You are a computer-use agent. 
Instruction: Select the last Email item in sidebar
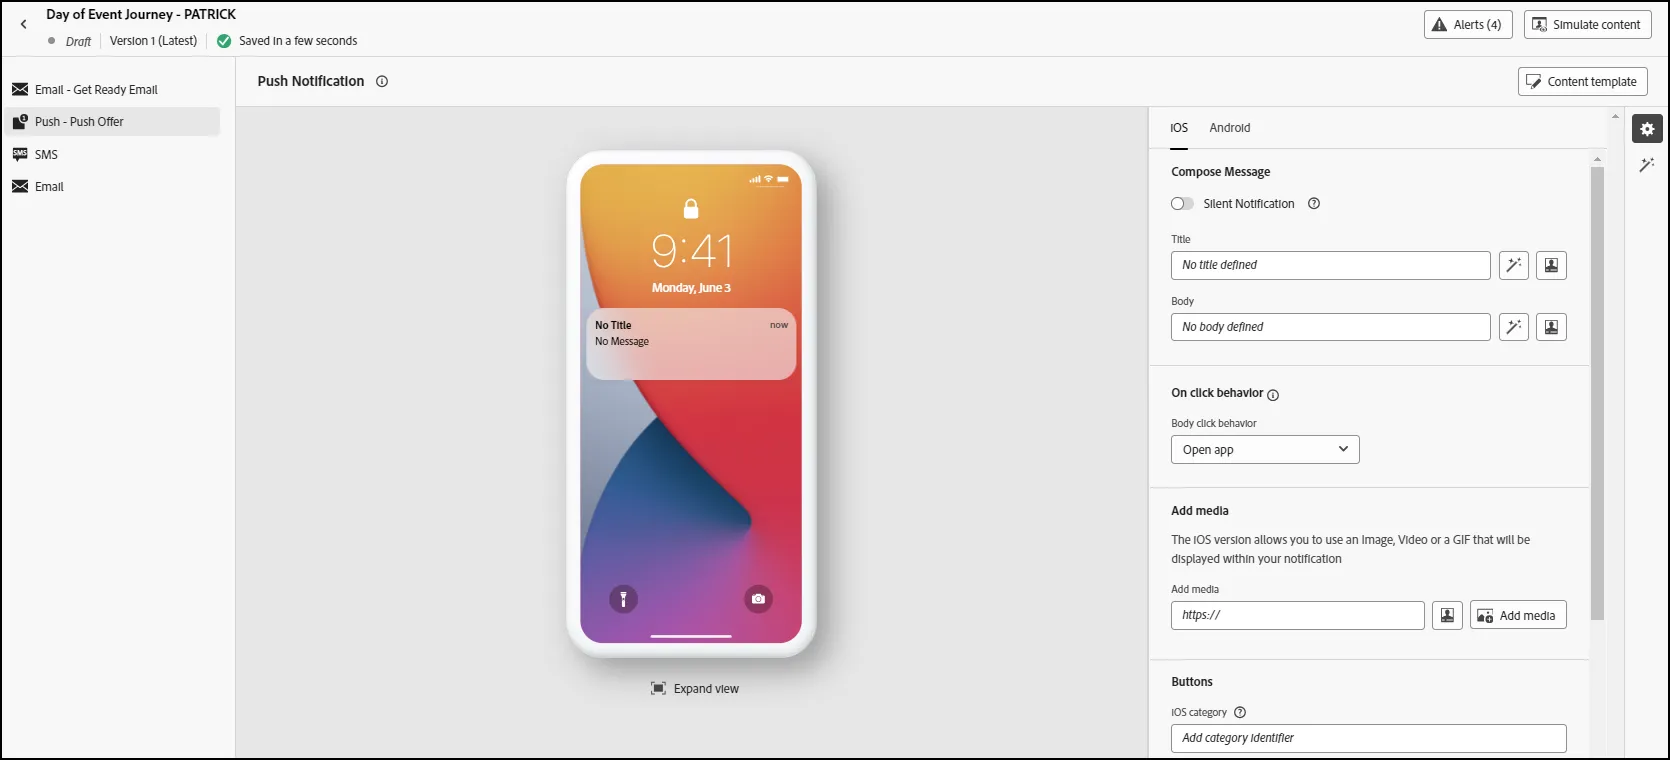(112, 187)
